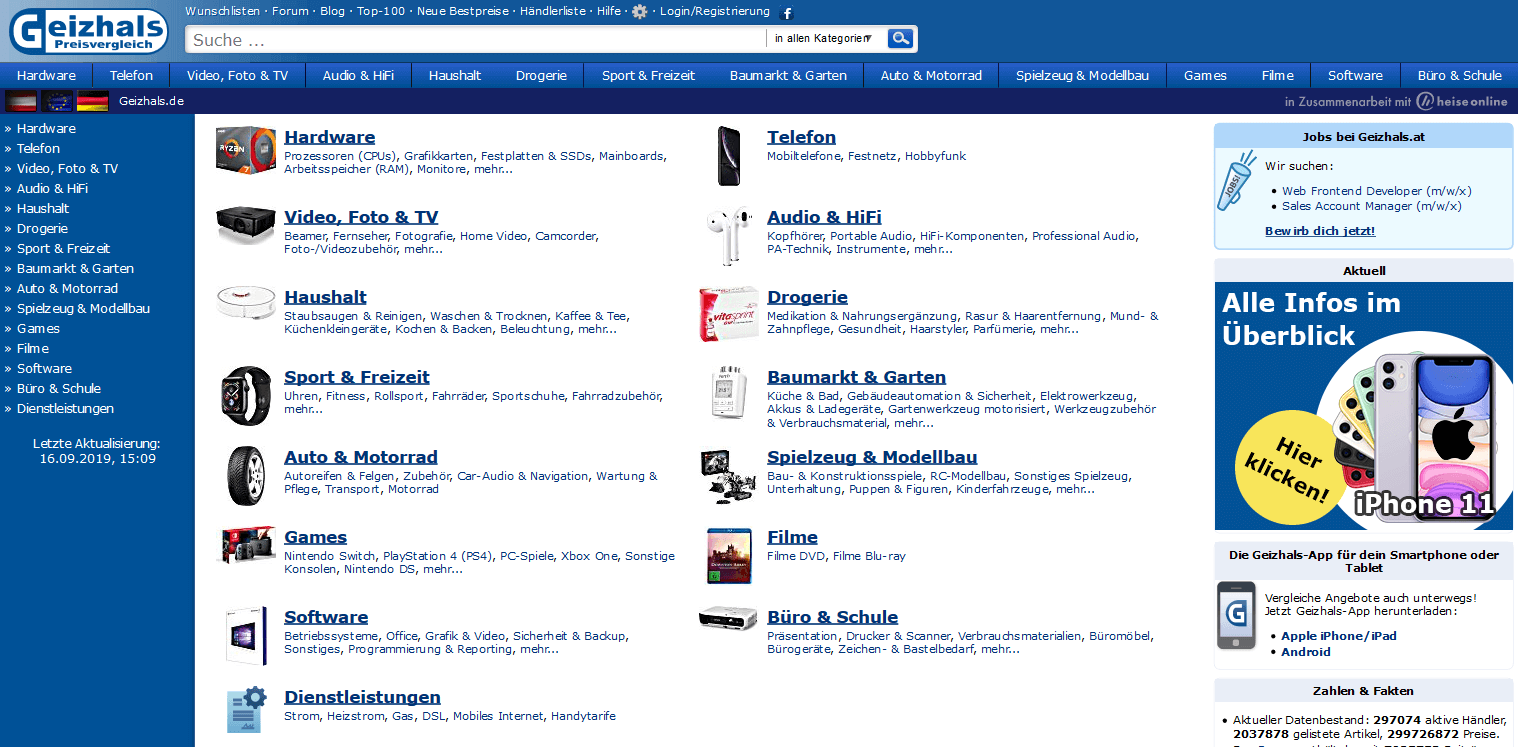Screen dimensions: 1518x747
Task: Focus the Suche search field
Action: 476,40
